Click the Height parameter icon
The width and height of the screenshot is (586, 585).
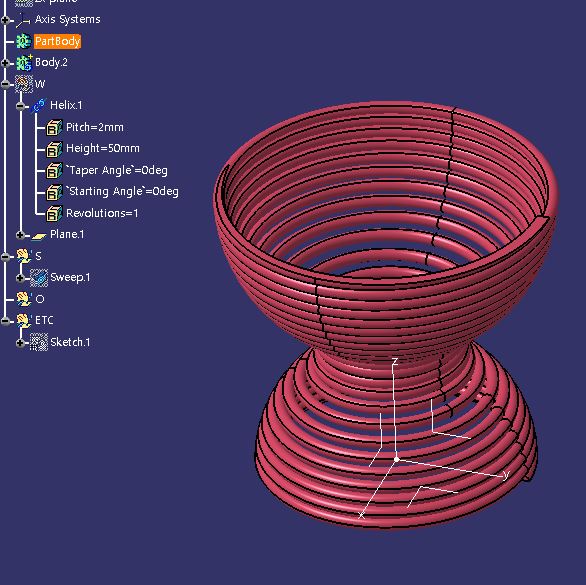click(54, 149)
